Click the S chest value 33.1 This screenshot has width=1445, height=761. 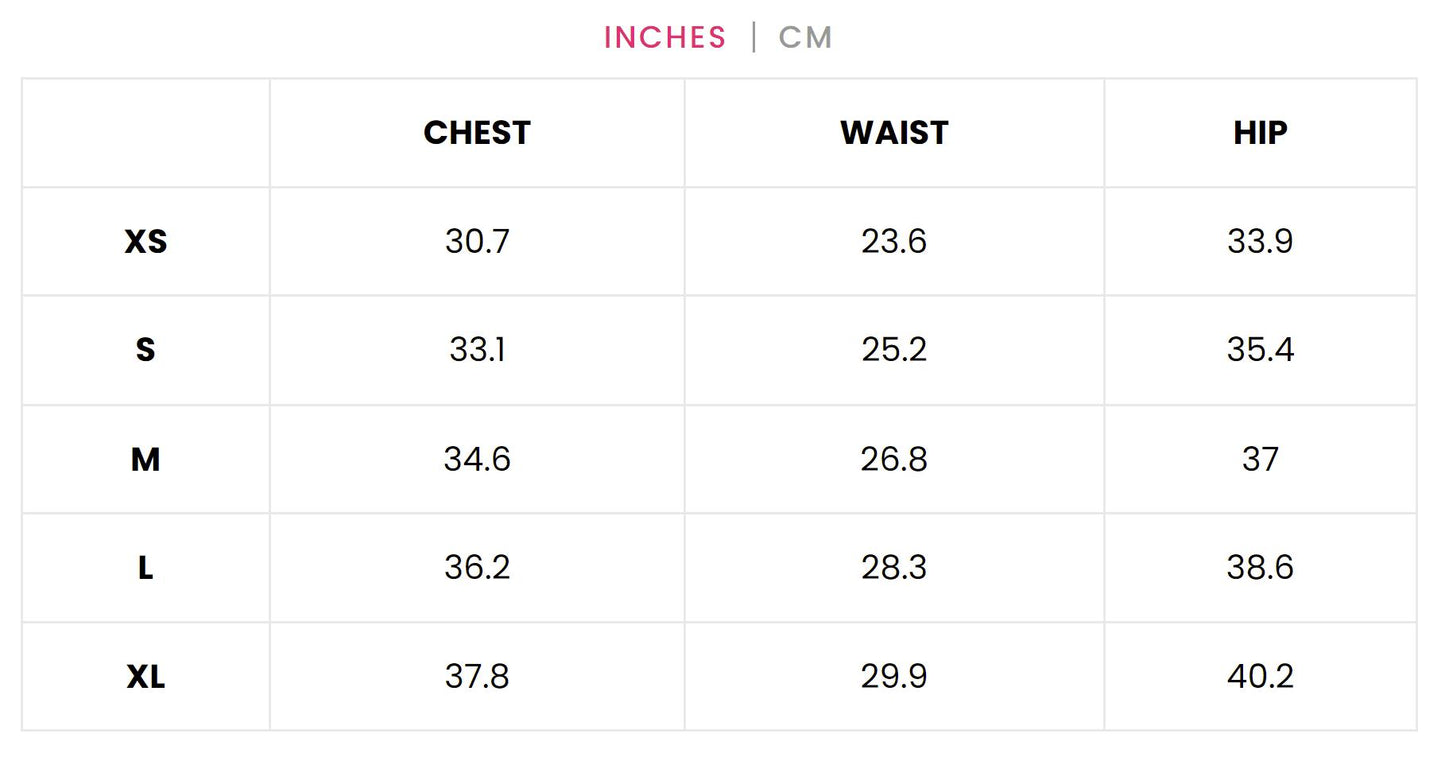click(x=477, y=350)
